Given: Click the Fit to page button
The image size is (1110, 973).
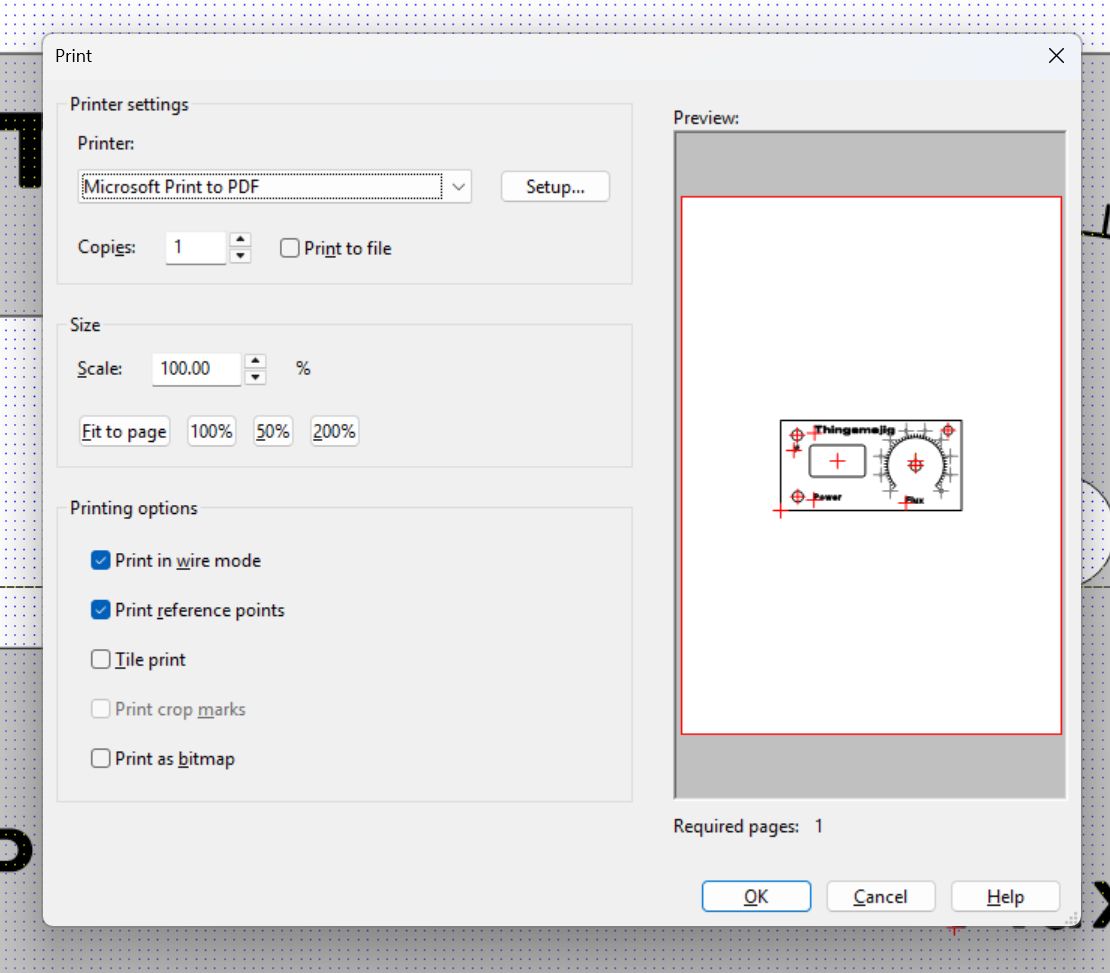Looking at the screenshot, I should coord(124,432).
